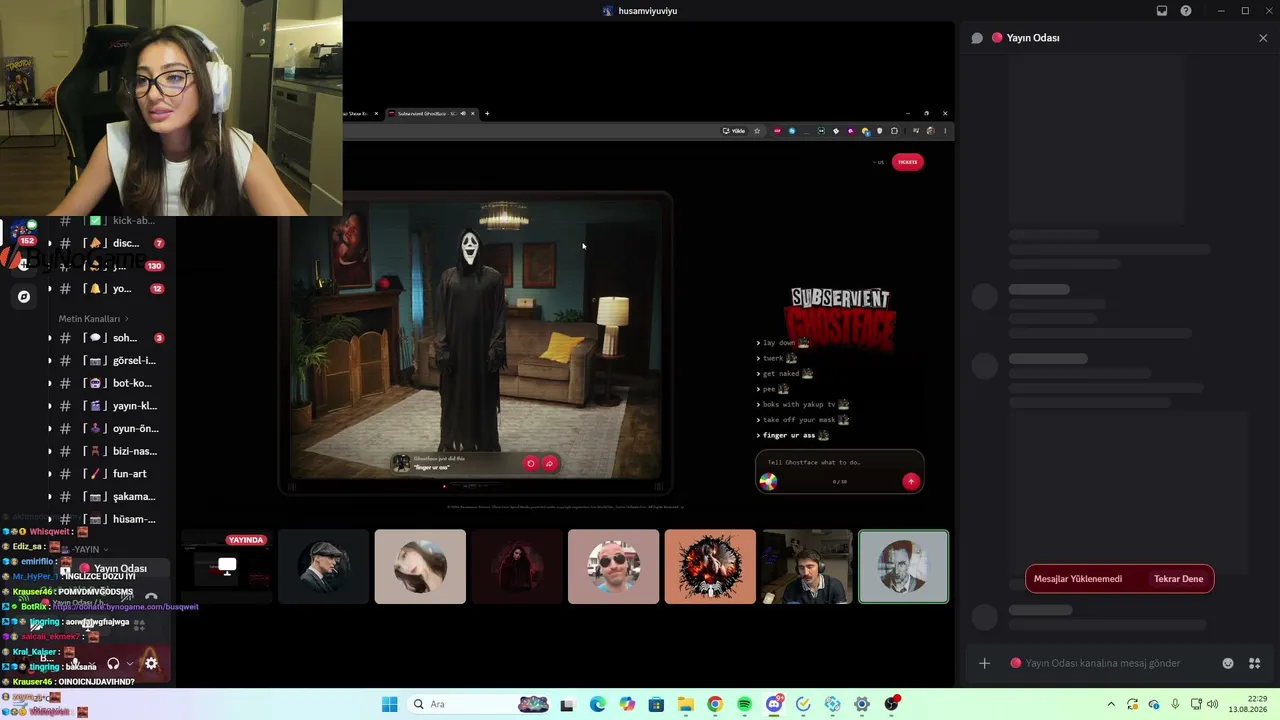Expand the US language dropdown on webpage

(879, 162)
